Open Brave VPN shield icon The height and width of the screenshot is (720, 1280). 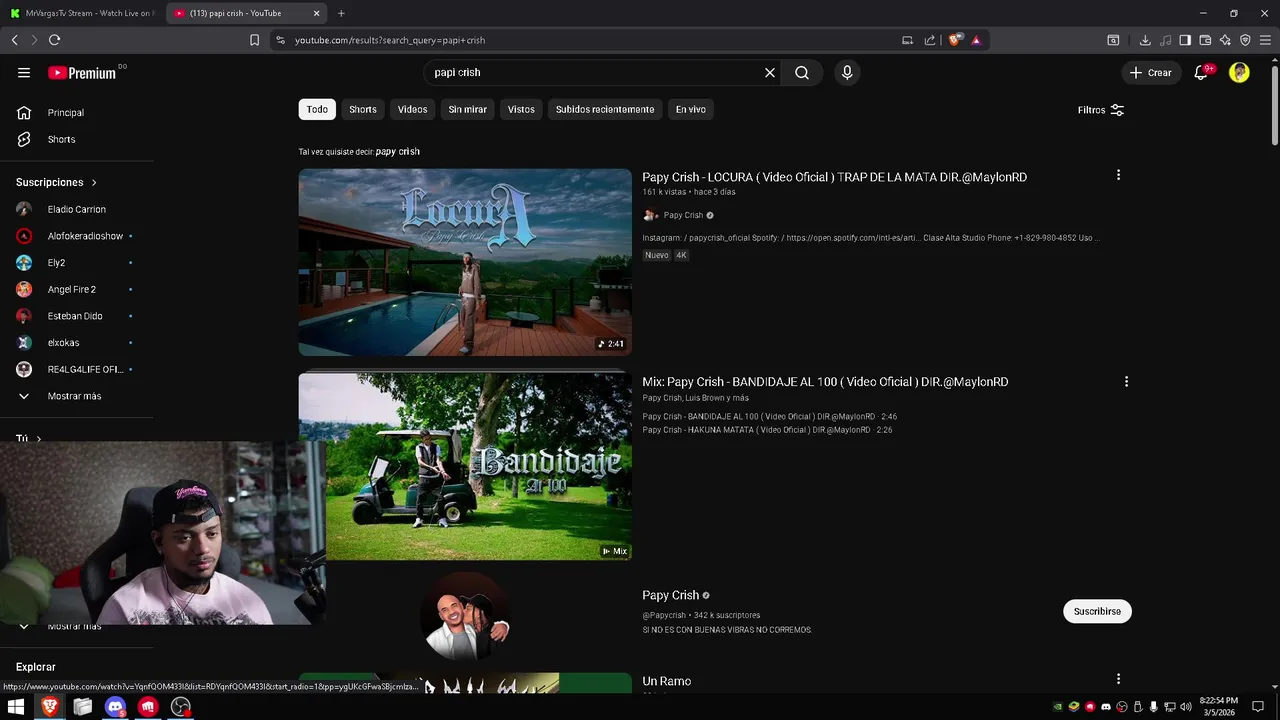pos(1245,40)
